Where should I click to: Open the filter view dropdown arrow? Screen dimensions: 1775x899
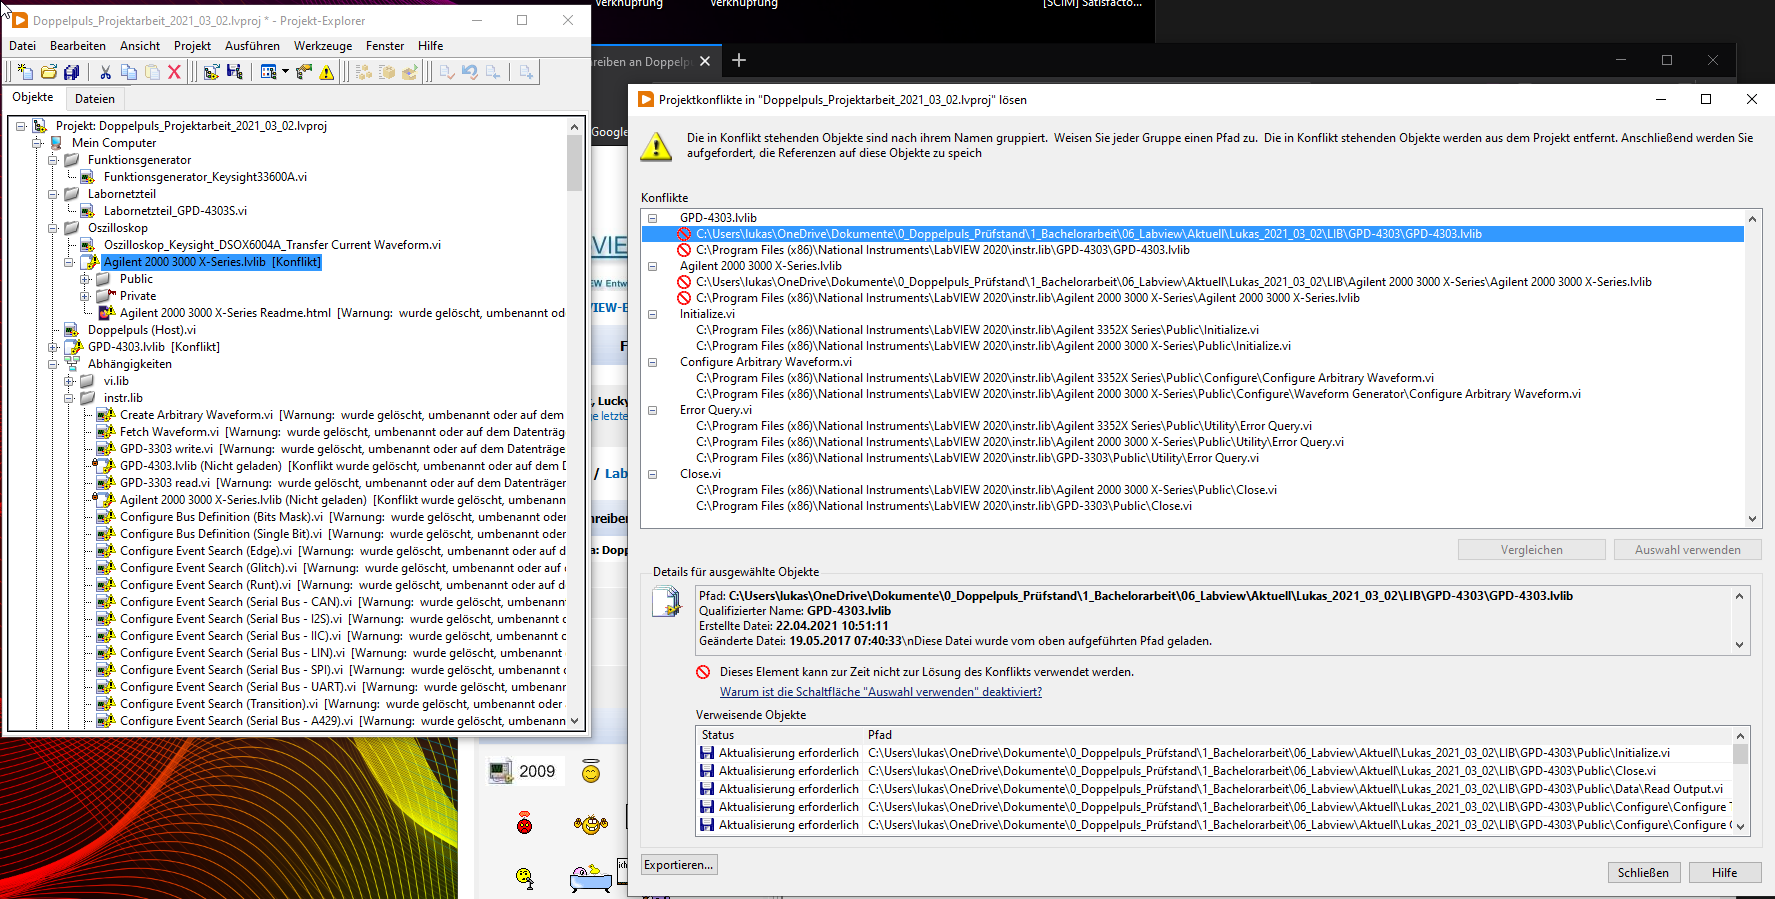(x=285, y=72)
